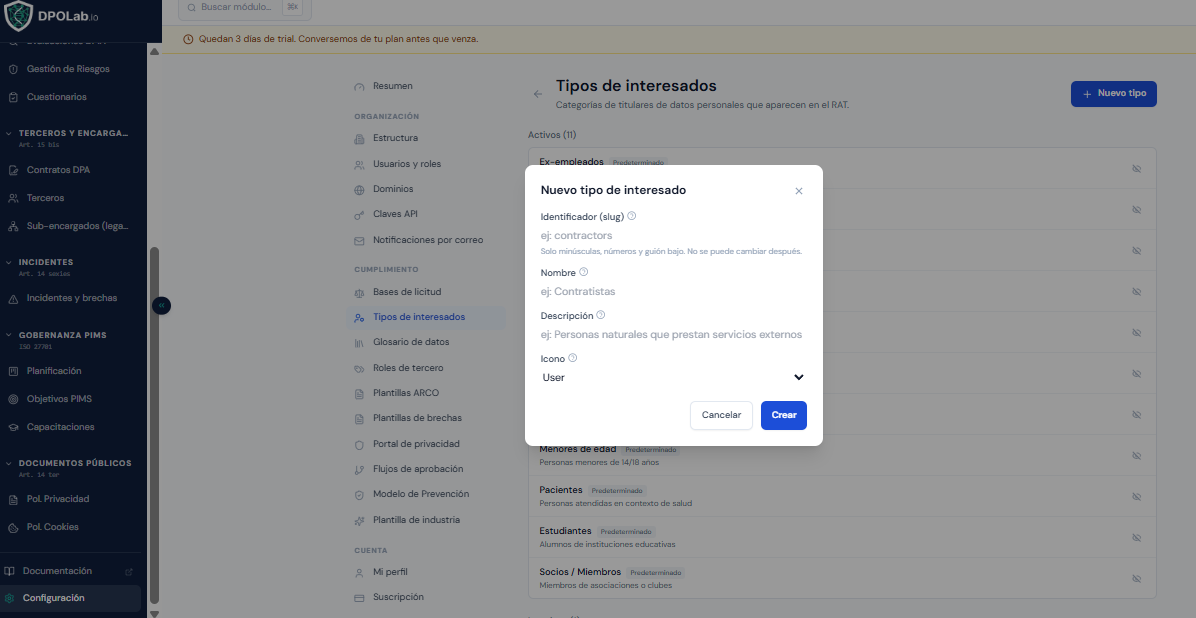Open Mi perfil account page
1196x618 pixels.
426,571
